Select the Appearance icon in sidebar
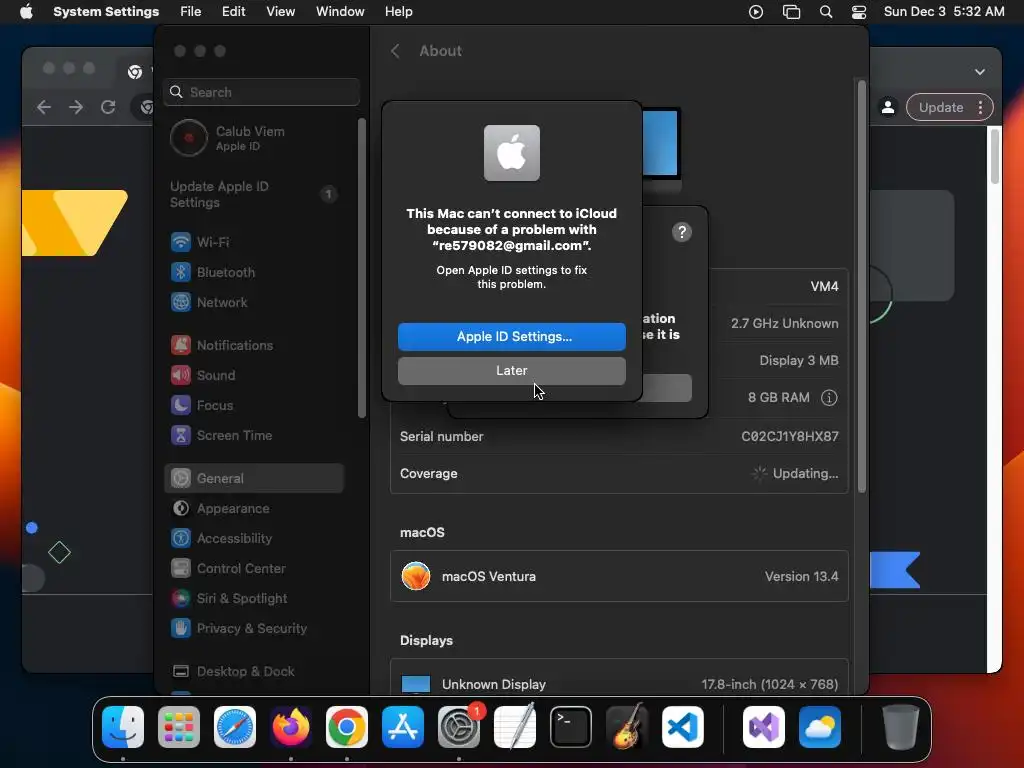This screenshot has height=768, width=1024. [181, 509]
